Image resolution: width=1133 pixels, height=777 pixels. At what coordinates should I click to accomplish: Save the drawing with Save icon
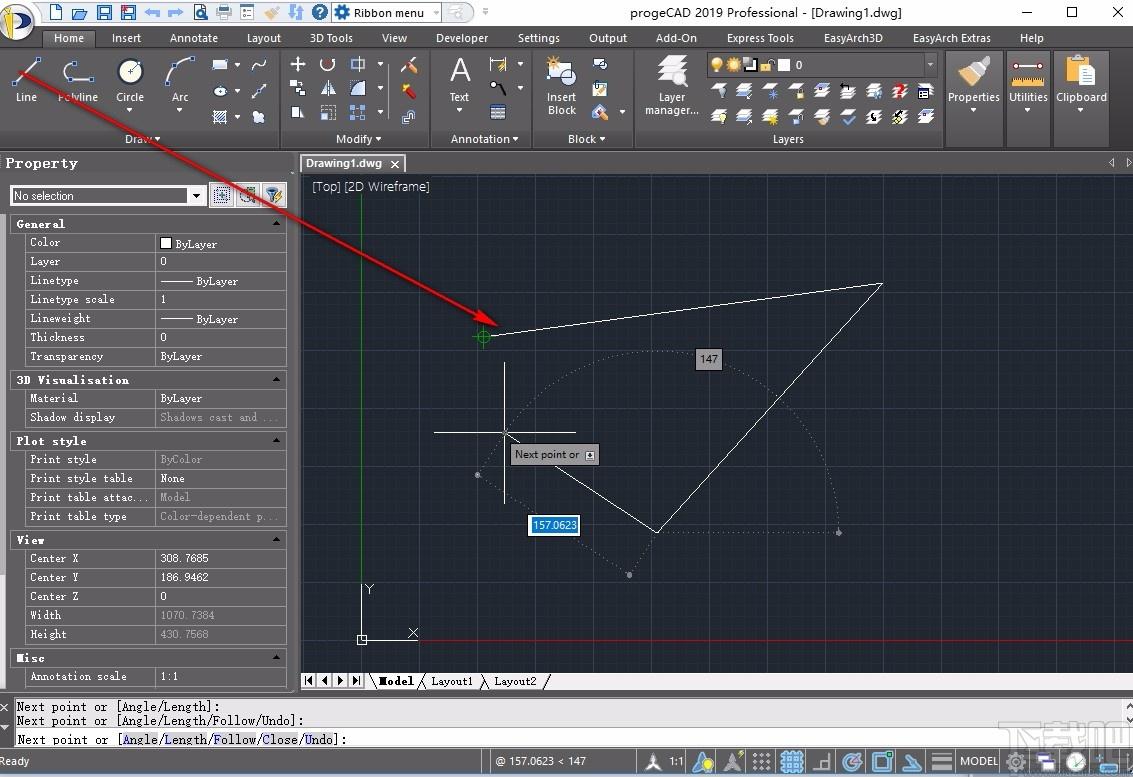104,12
